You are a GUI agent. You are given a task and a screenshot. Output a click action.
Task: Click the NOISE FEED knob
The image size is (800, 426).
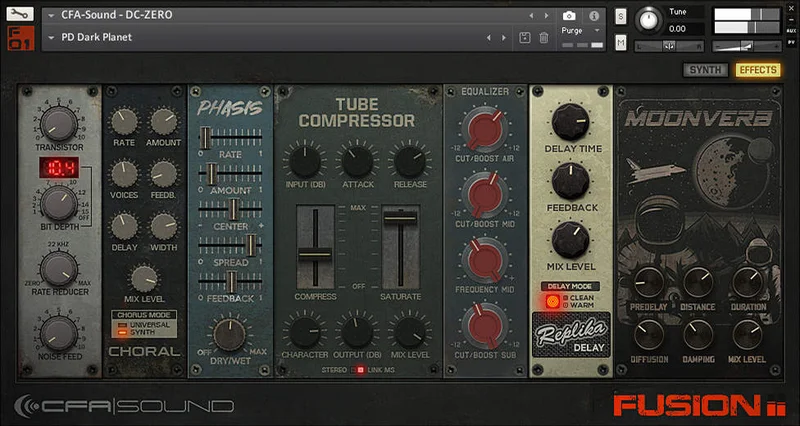(59, 333)
